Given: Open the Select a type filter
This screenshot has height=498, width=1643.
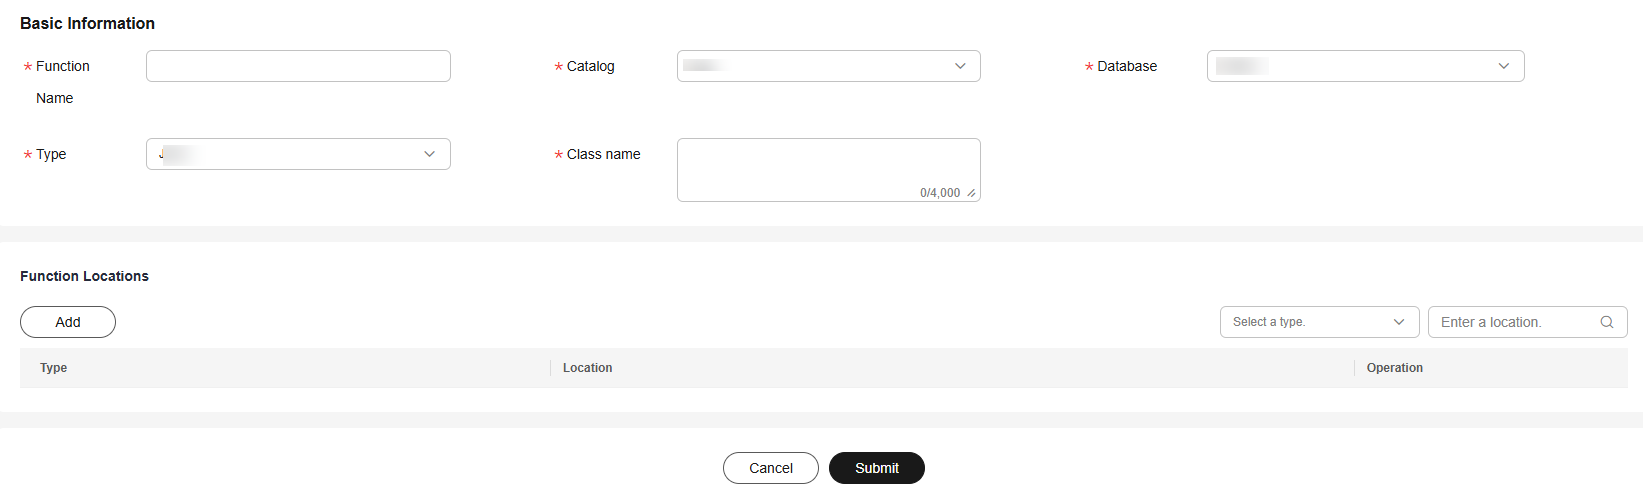Looking at the screenshot, I should click(1319, 322).
